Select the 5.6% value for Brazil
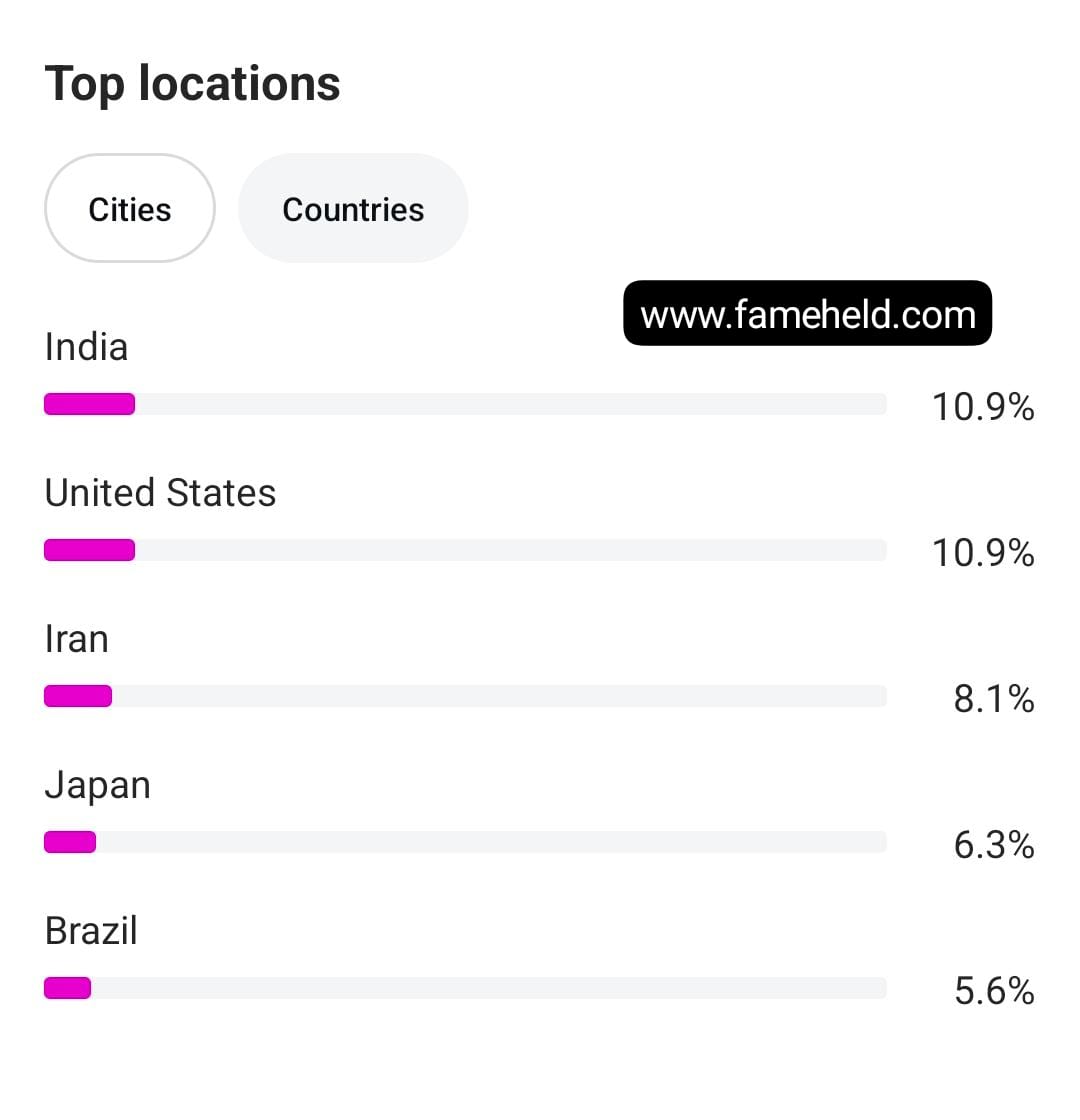This screenshot has height=1120, width=1080. tap(993, 991)
